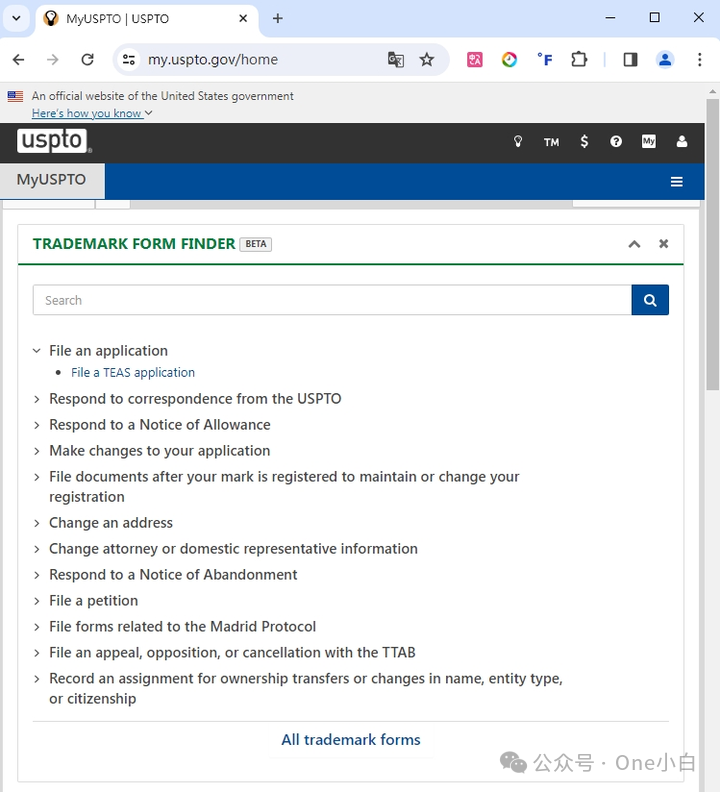Screen dimensions: 720x792
Task: Open the Chrome profile avatar
Action: tap(665, 60)
